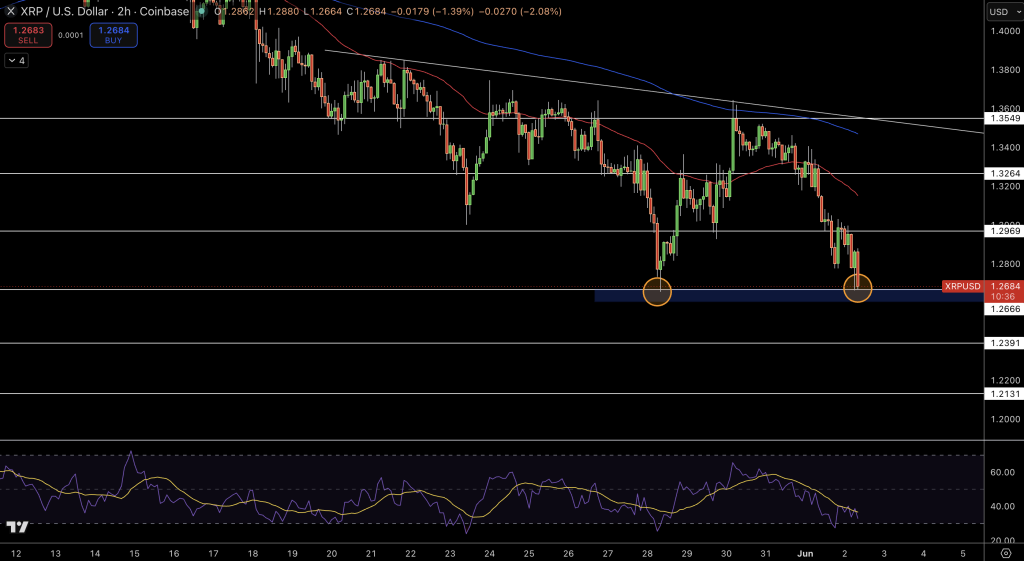Select the 1.2391 horizontal line price label
This screenshot has width=1024, height=561.
coord(1003,343)
